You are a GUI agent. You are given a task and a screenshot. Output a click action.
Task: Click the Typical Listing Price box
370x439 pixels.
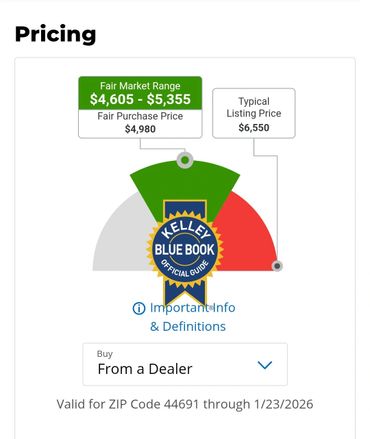click(x=254, y=113)
